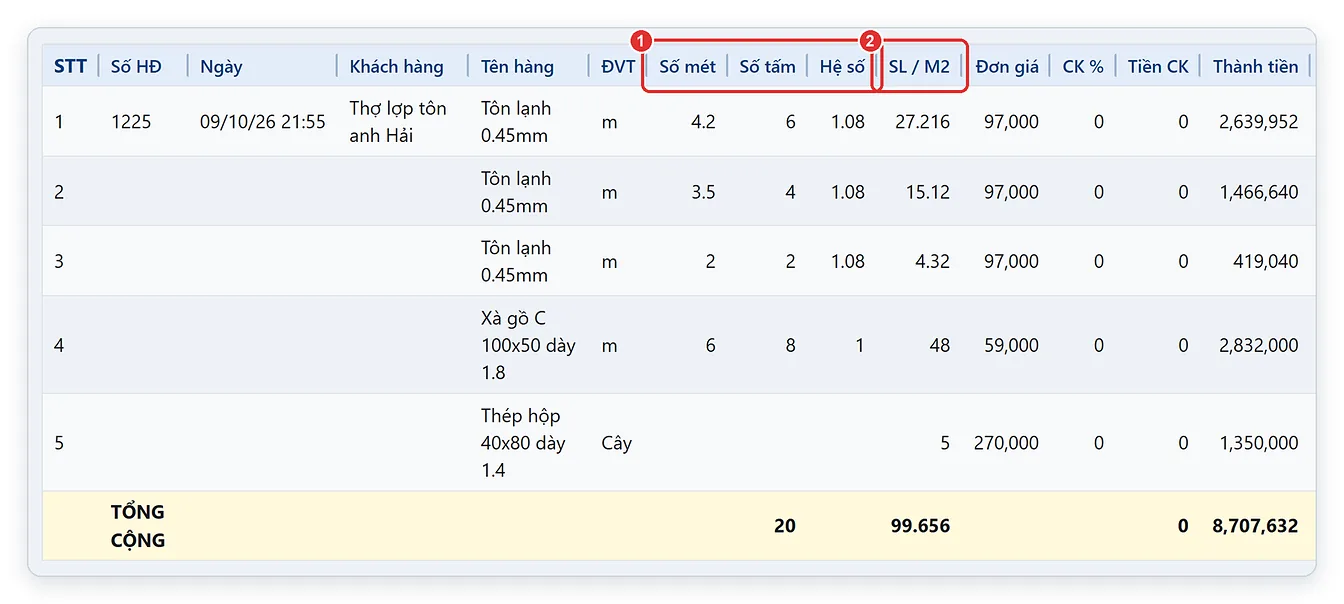Select the quantity value 15.12
The height and width of the screenshot is (604, 1344).
928,192
